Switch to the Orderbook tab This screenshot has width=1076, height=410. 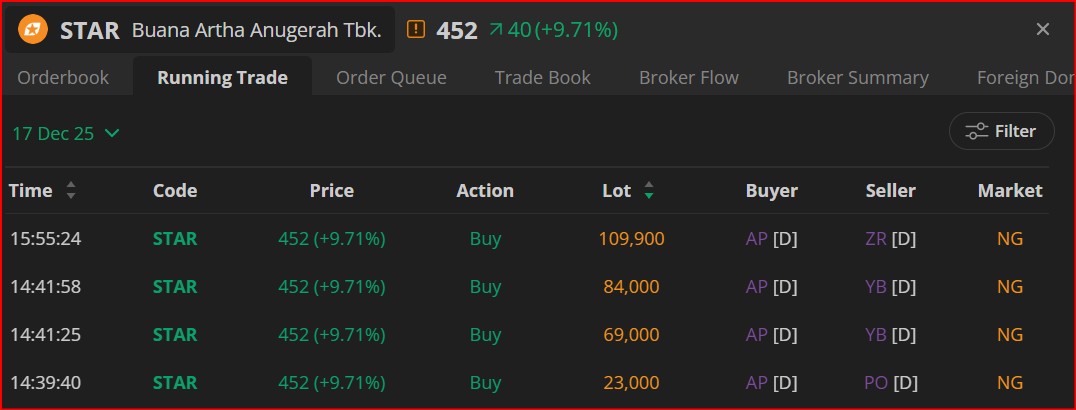click(63, 77)
